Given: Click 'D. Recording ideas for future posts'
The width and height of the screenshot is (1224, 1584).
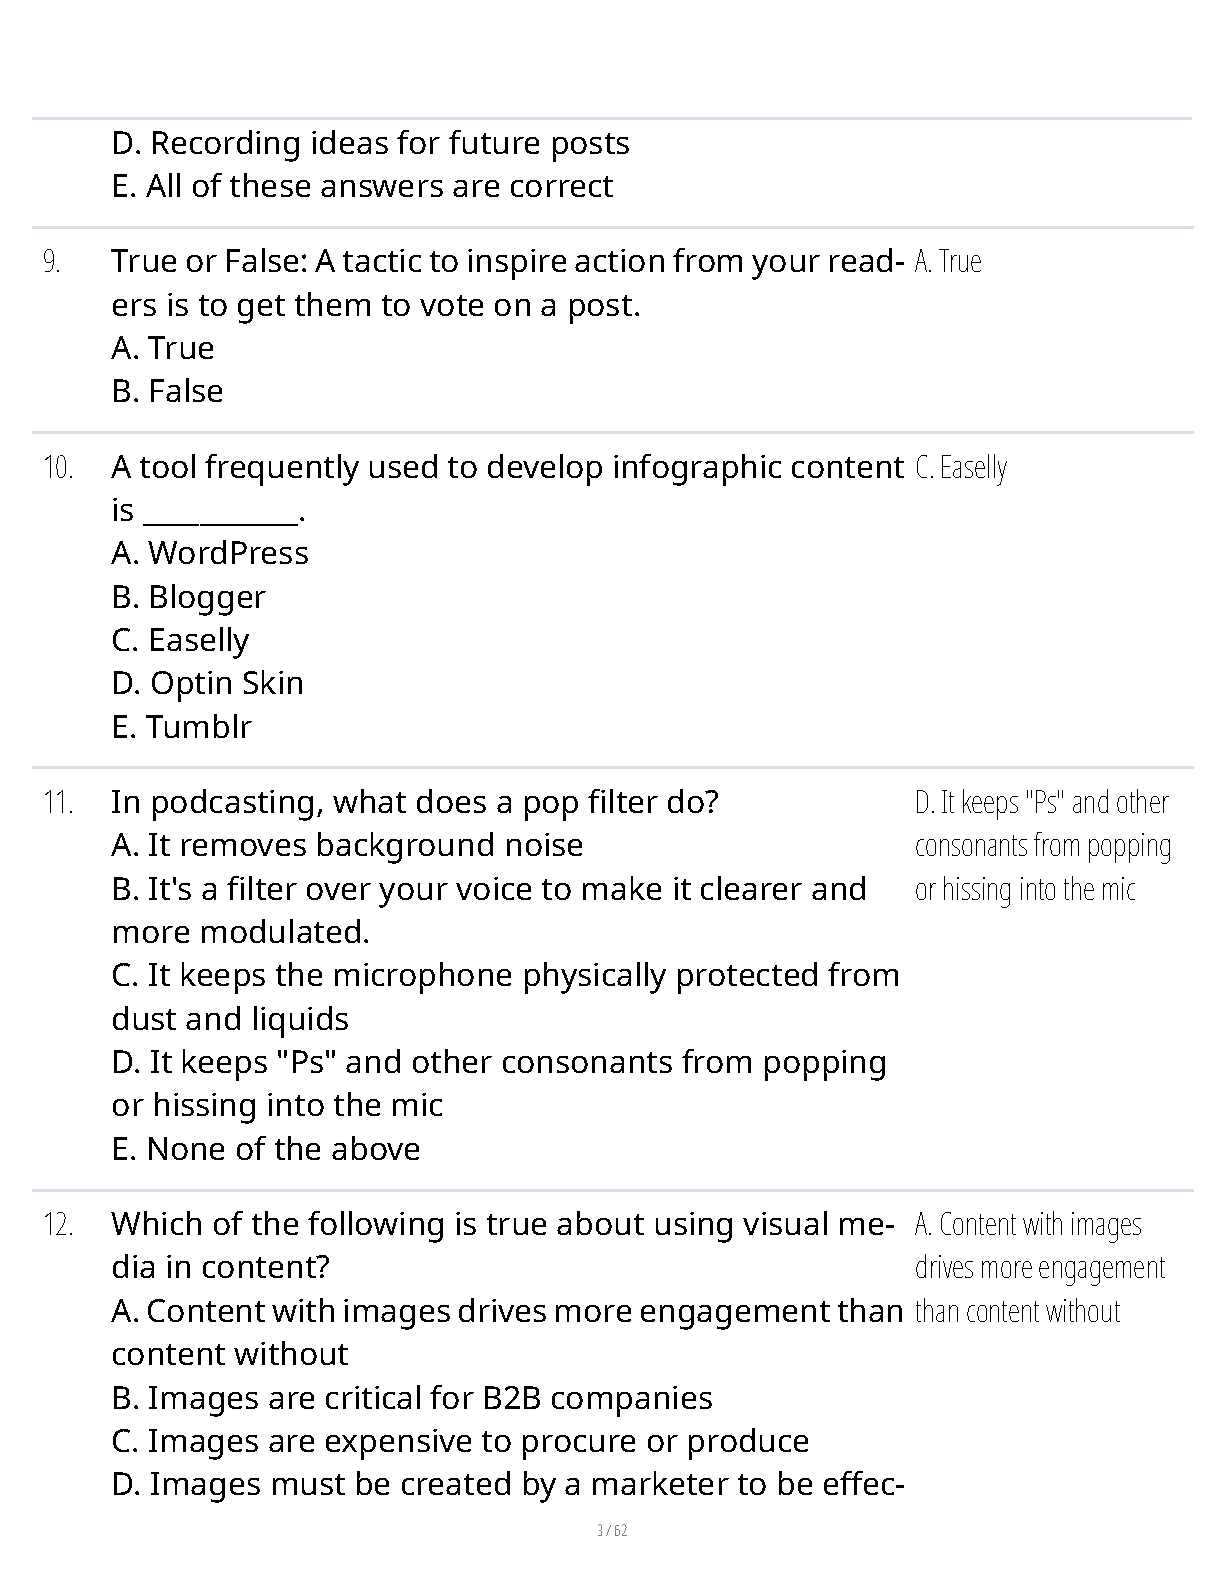Looking at the screenshot, I should point(371,143).
